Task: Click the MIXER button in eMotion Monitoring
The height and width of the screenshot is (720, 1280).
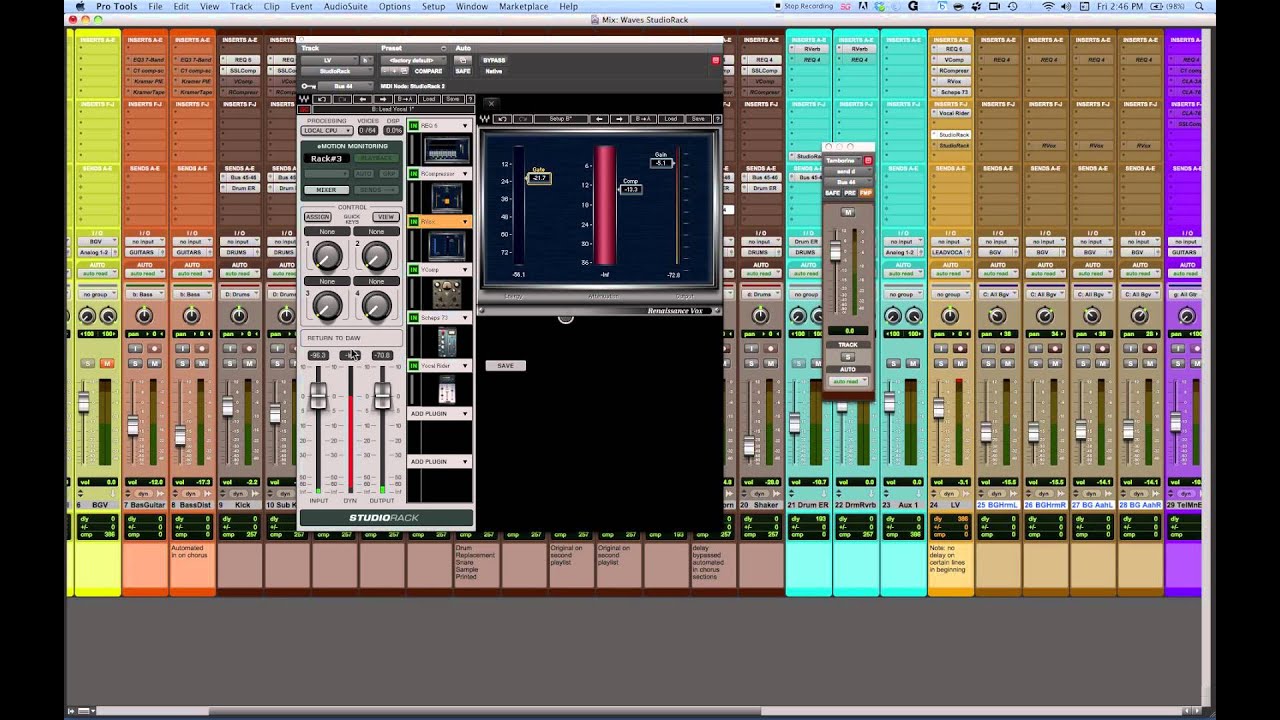Action: (x=326, y=190)
